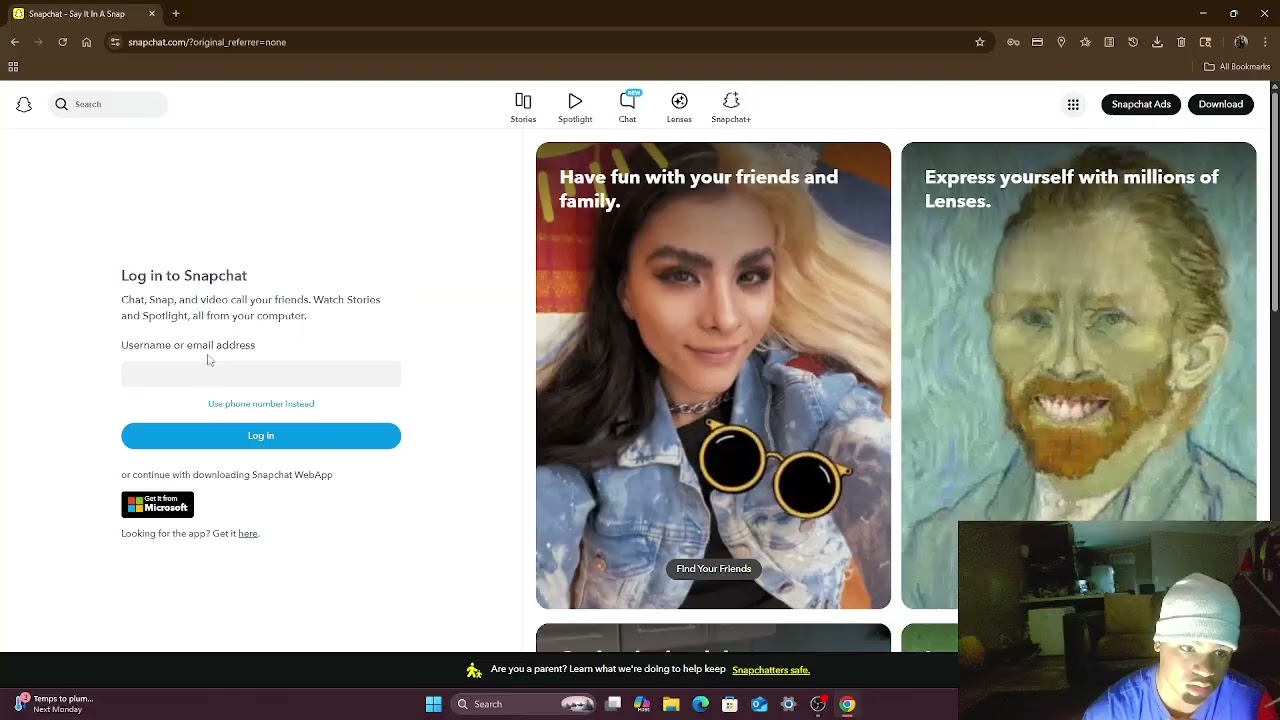Open Task View from the taskbar
The height and width of the screenshot is (720, 1280).
613,704
